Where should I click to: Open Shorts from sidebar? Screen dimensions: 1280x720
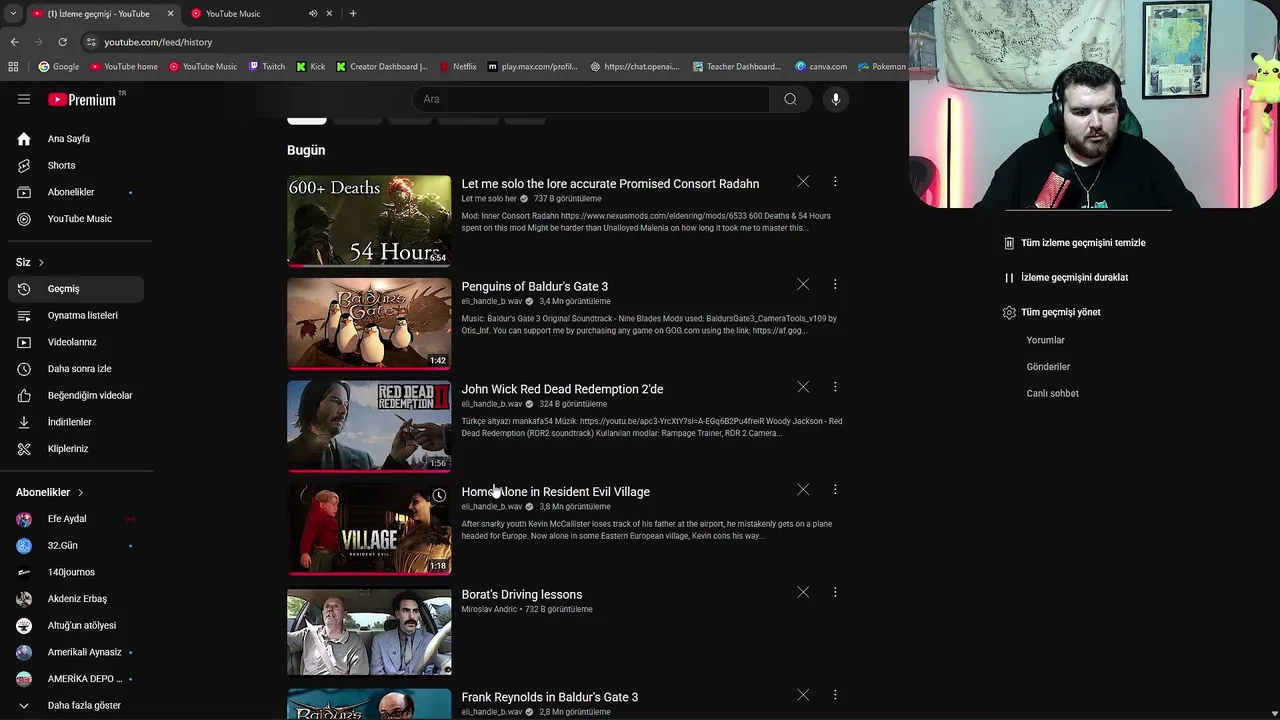coord(76,165)
